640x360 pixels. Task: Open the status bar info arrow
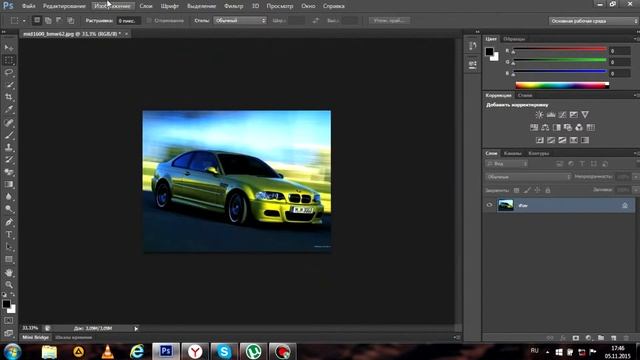point(136,328)
